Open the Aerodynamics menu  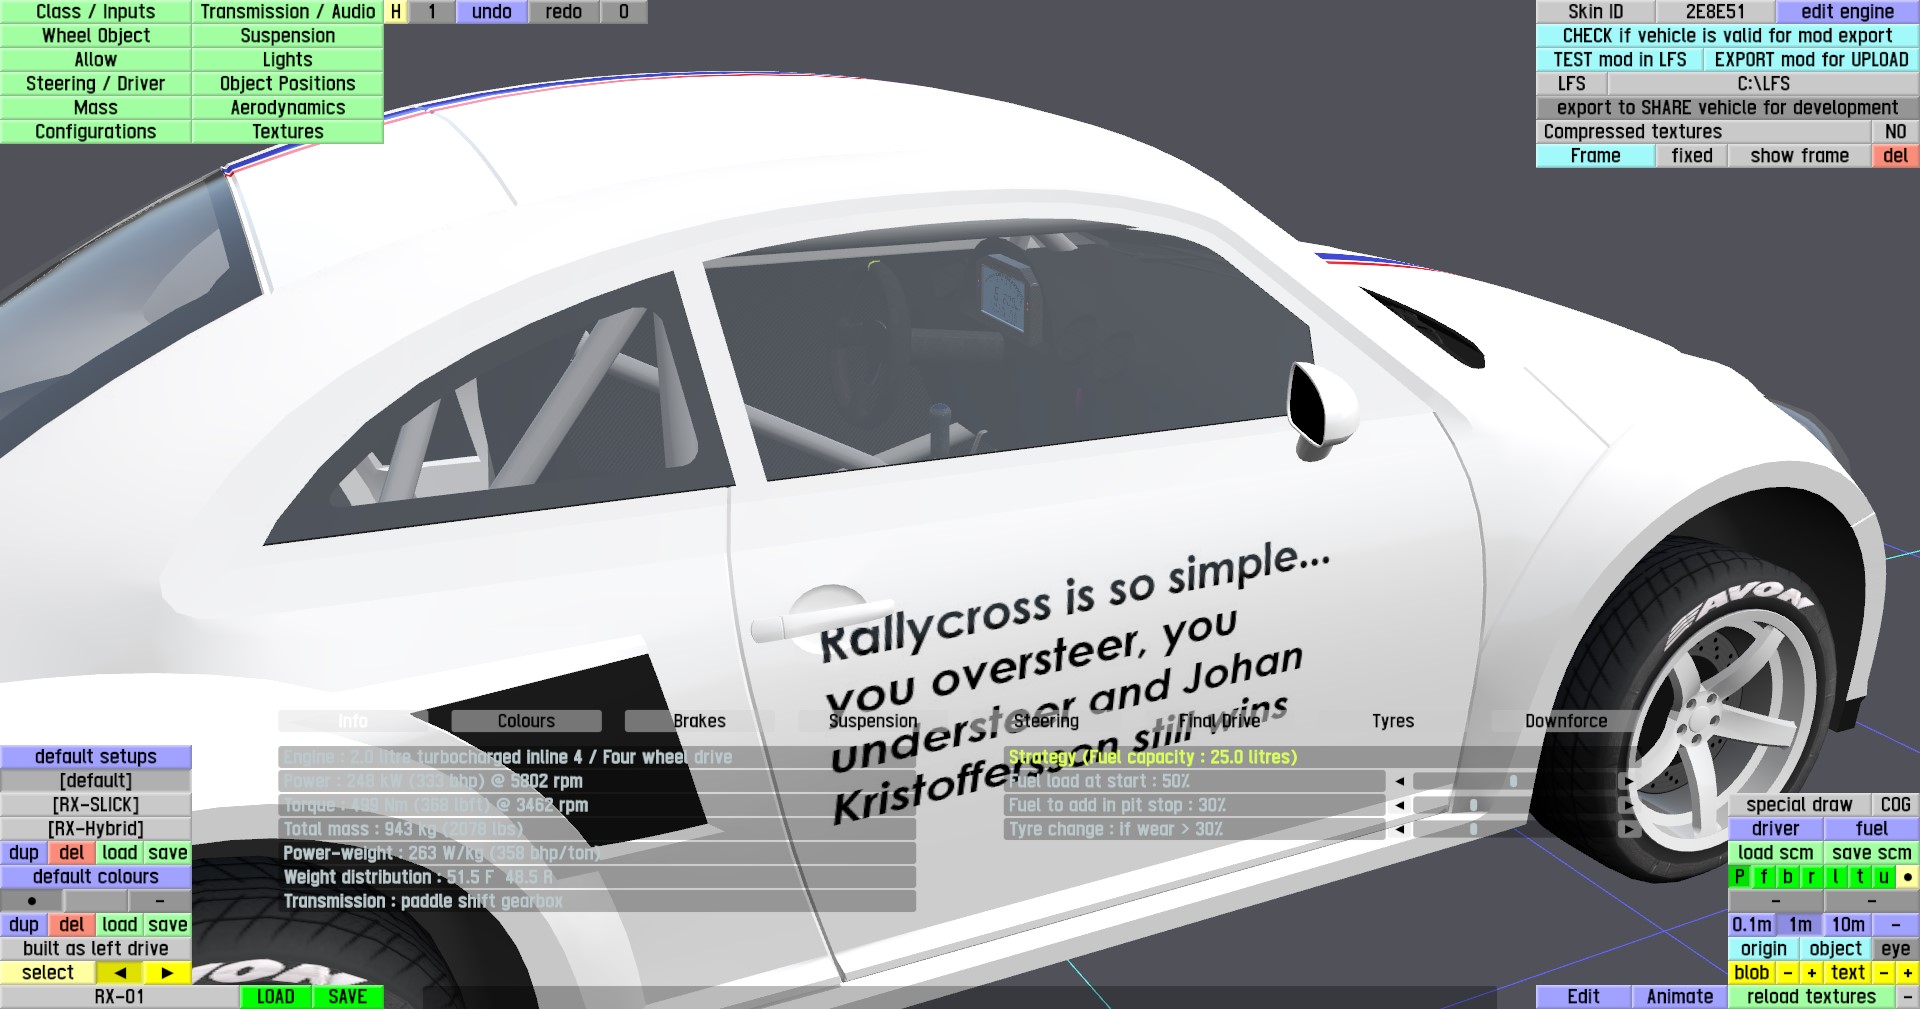click(288, 108)
